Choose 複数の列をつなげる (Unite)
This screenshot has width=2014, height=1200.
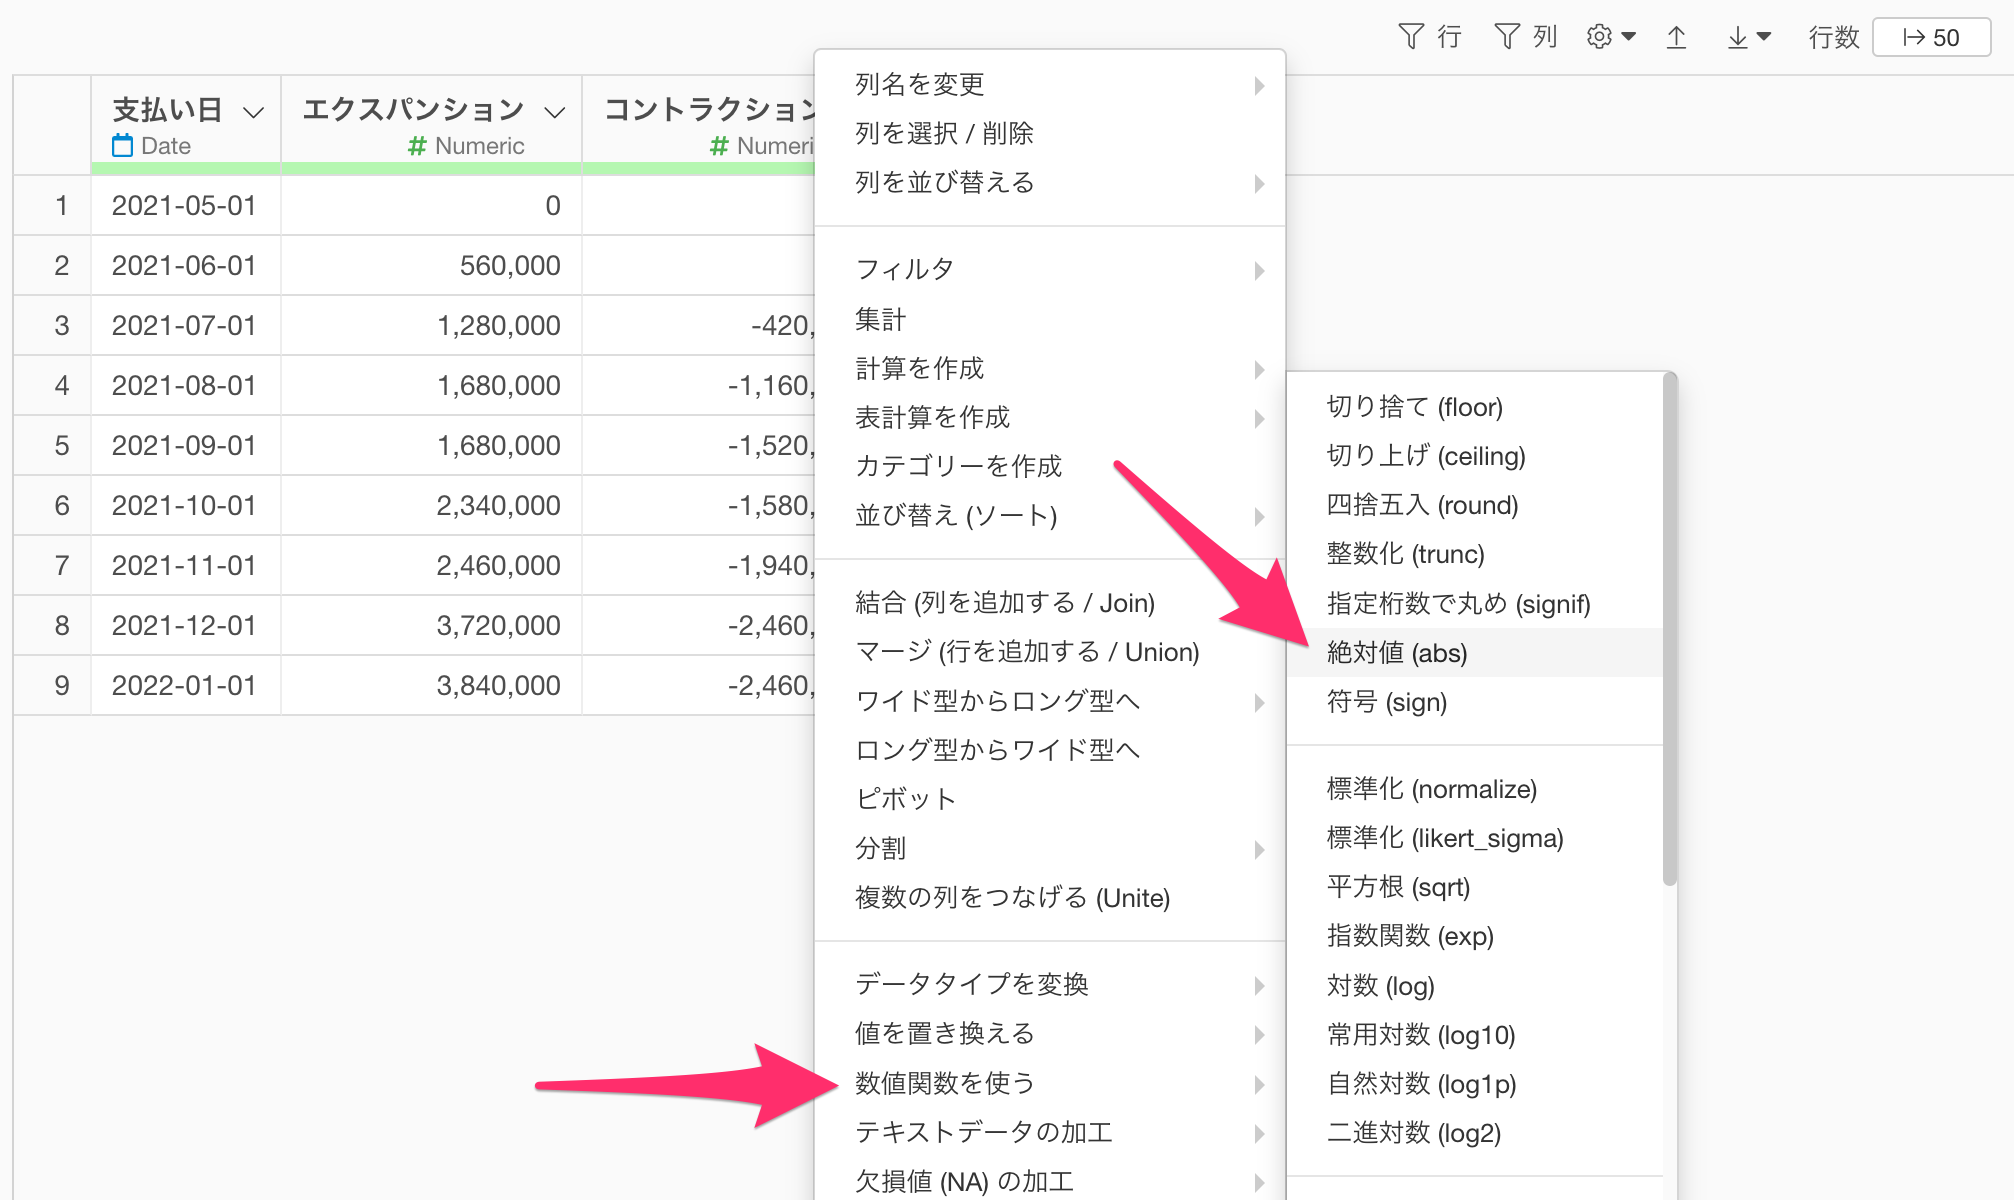[1050, 897]
